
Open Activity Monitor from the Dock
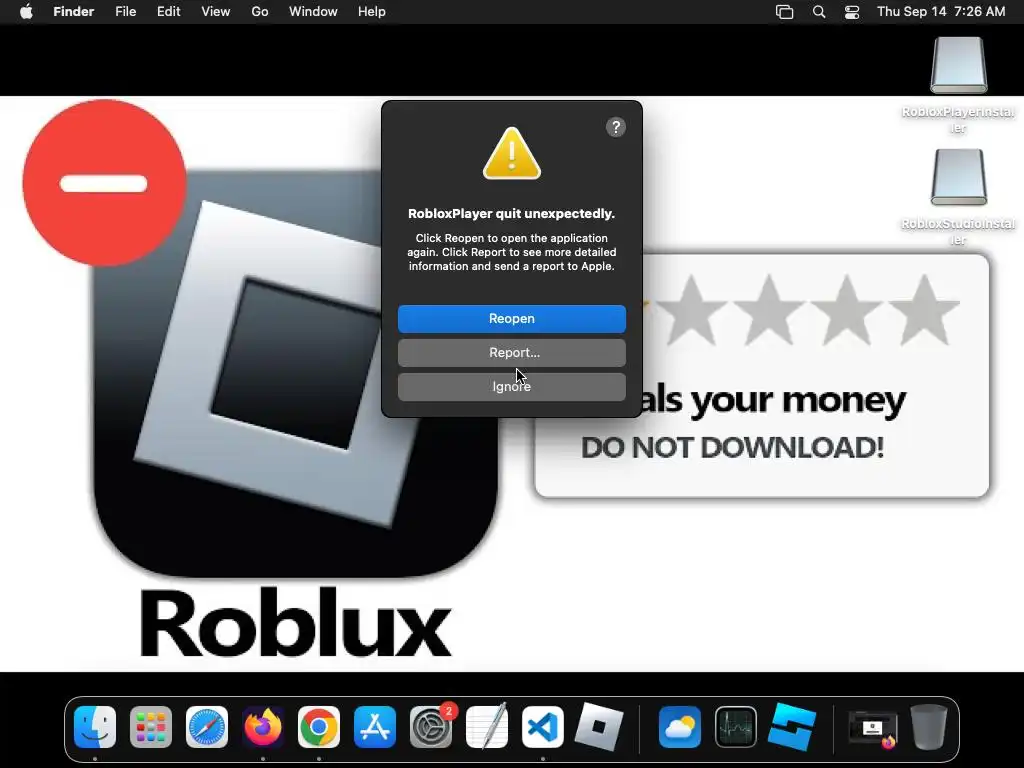(x=736, y=727)
